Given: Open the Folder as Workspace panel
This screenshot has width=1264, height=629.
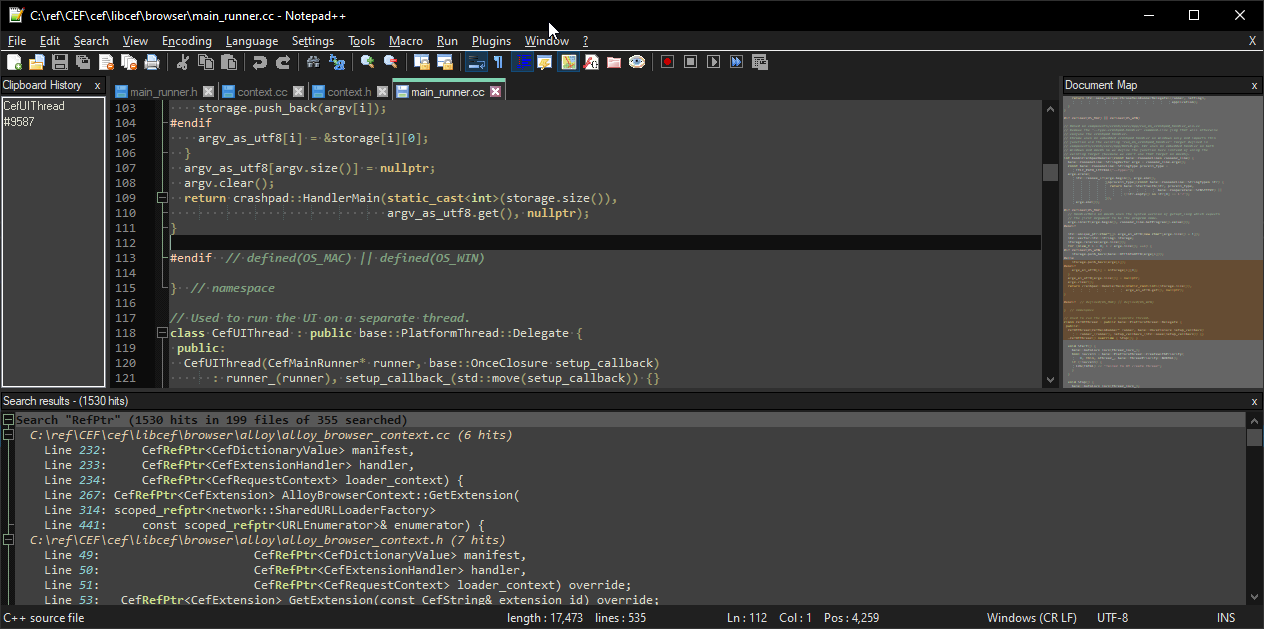Looking at the screenshot, I should (x=612, y=62).
